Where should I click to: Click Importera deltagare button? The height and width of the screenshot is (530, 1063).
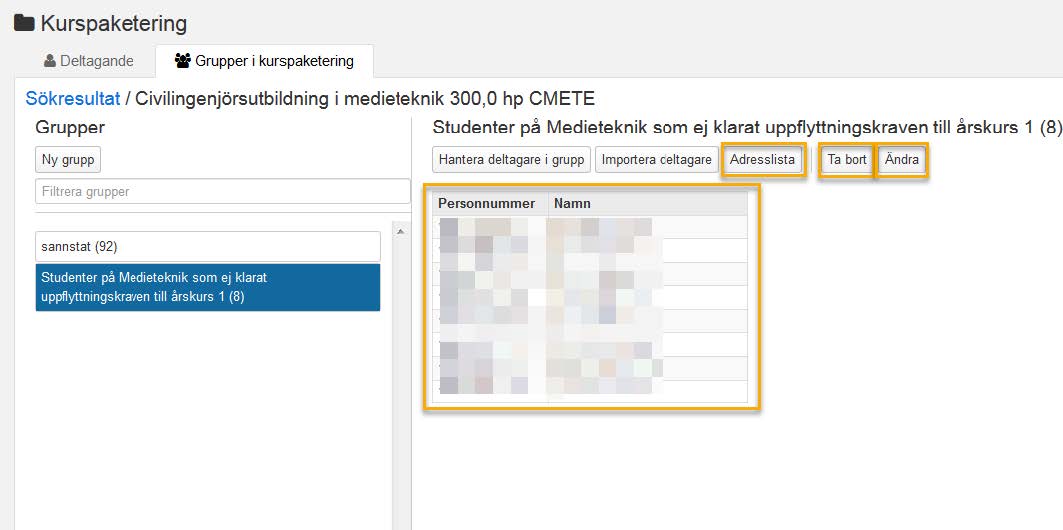point(656,160)
